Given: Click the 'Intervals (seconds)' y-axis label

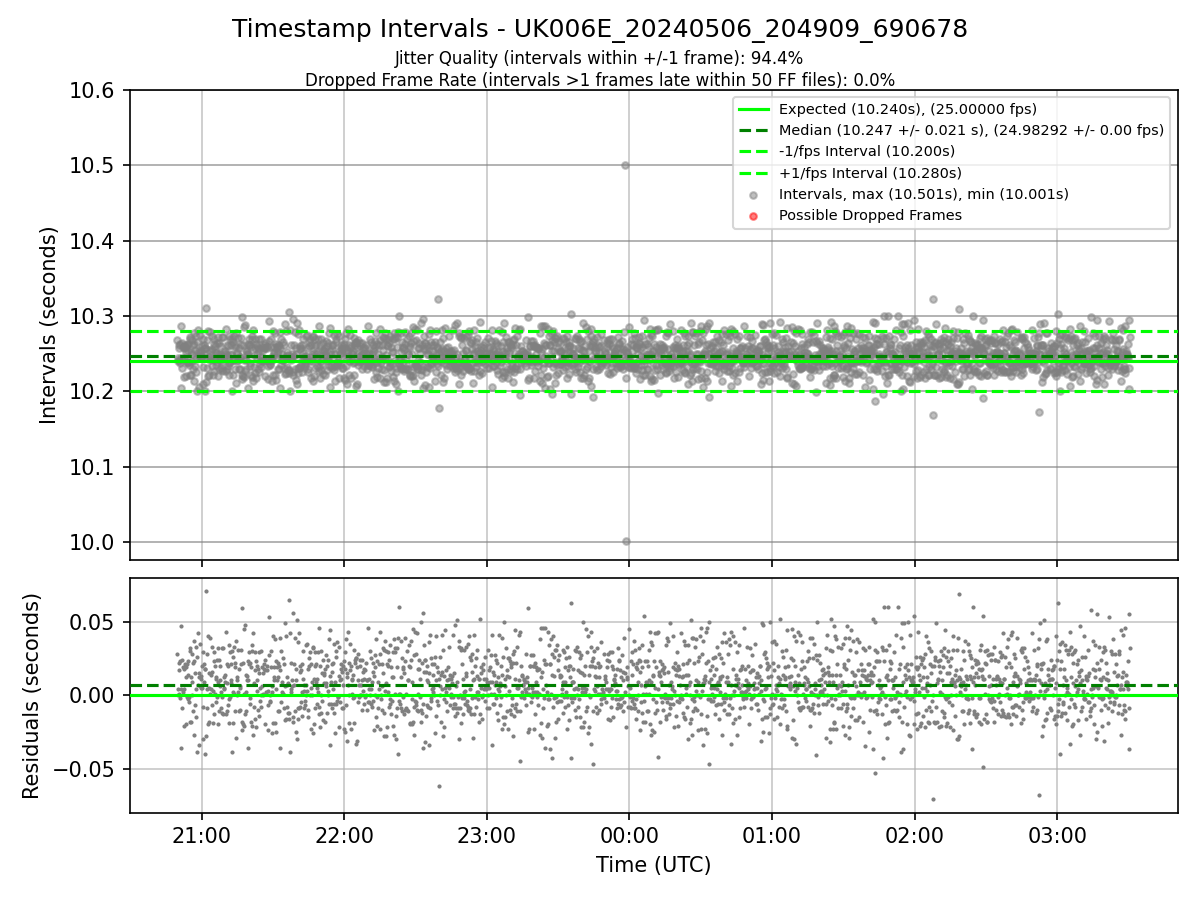Looking at the screenshot, I should (49, 325).
